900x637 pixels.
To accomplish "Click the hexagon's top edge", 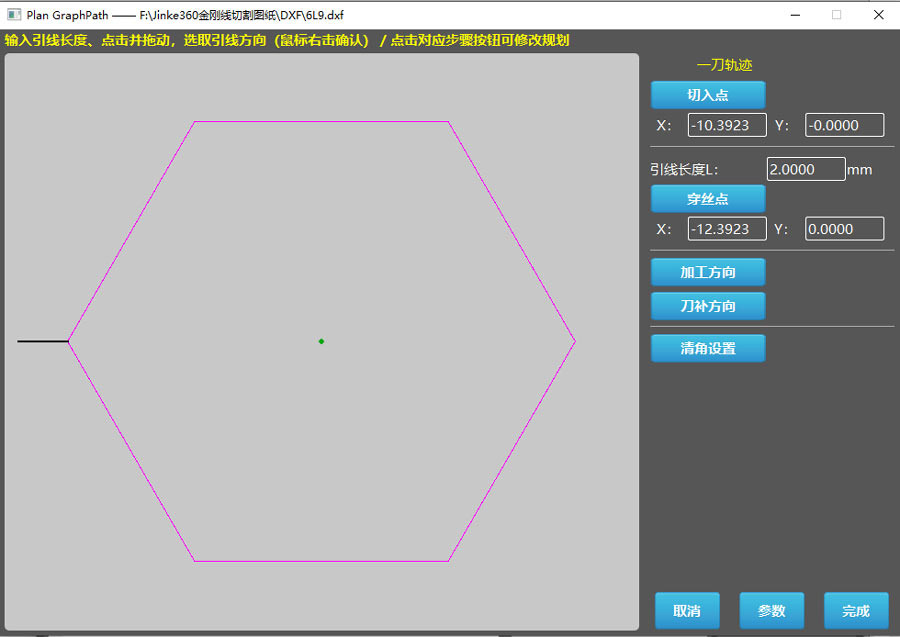I will (x=321, y=122).
